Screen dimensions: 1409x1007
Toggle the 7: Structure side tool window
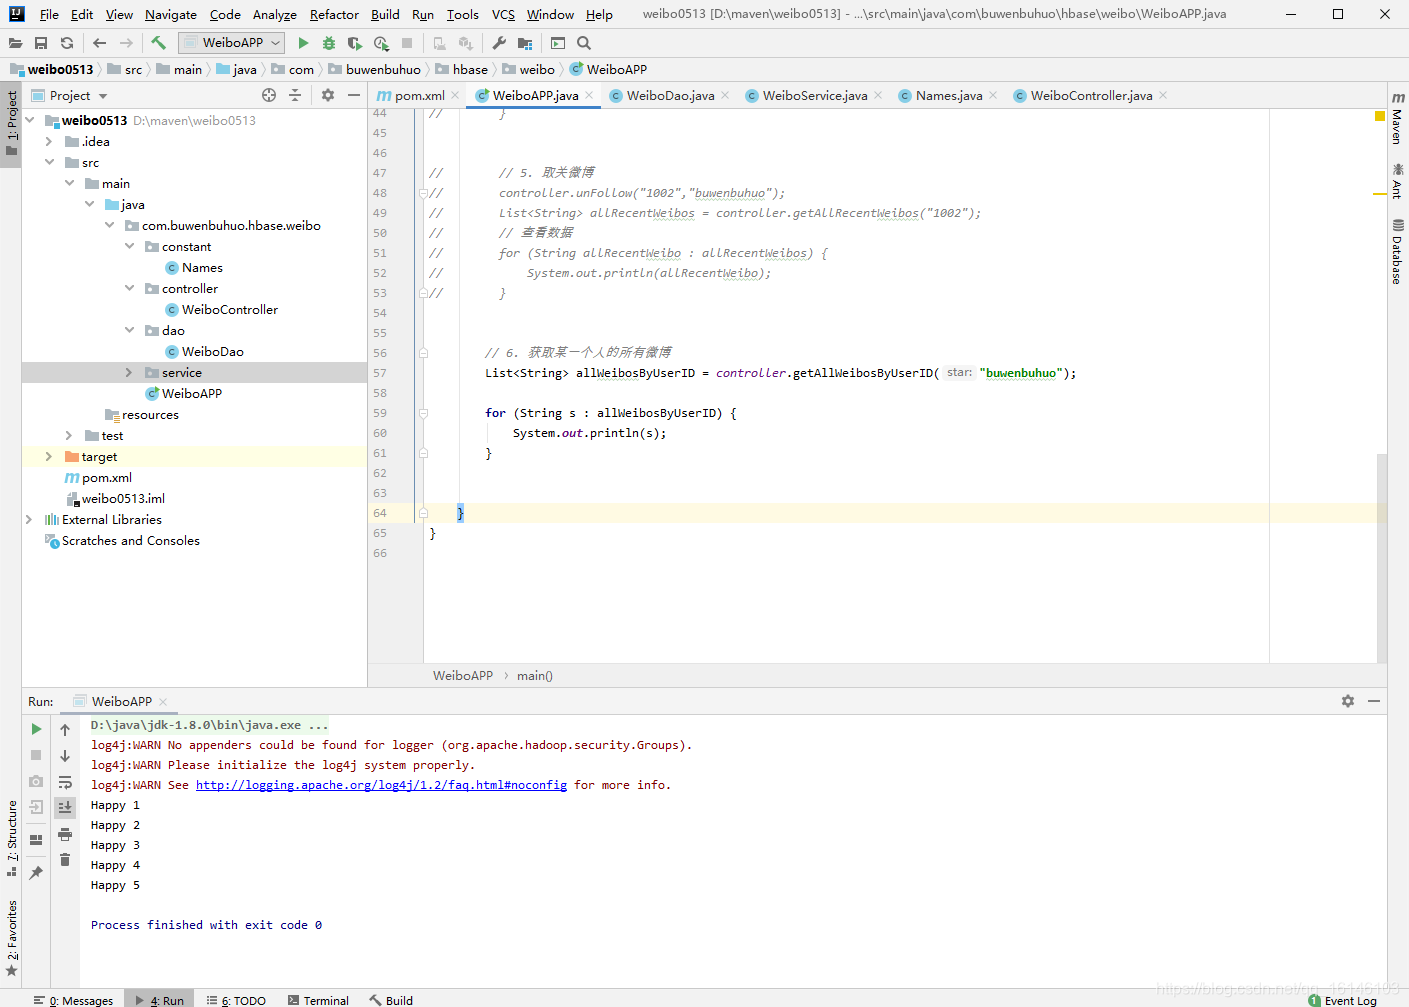(x=11, y=838)
